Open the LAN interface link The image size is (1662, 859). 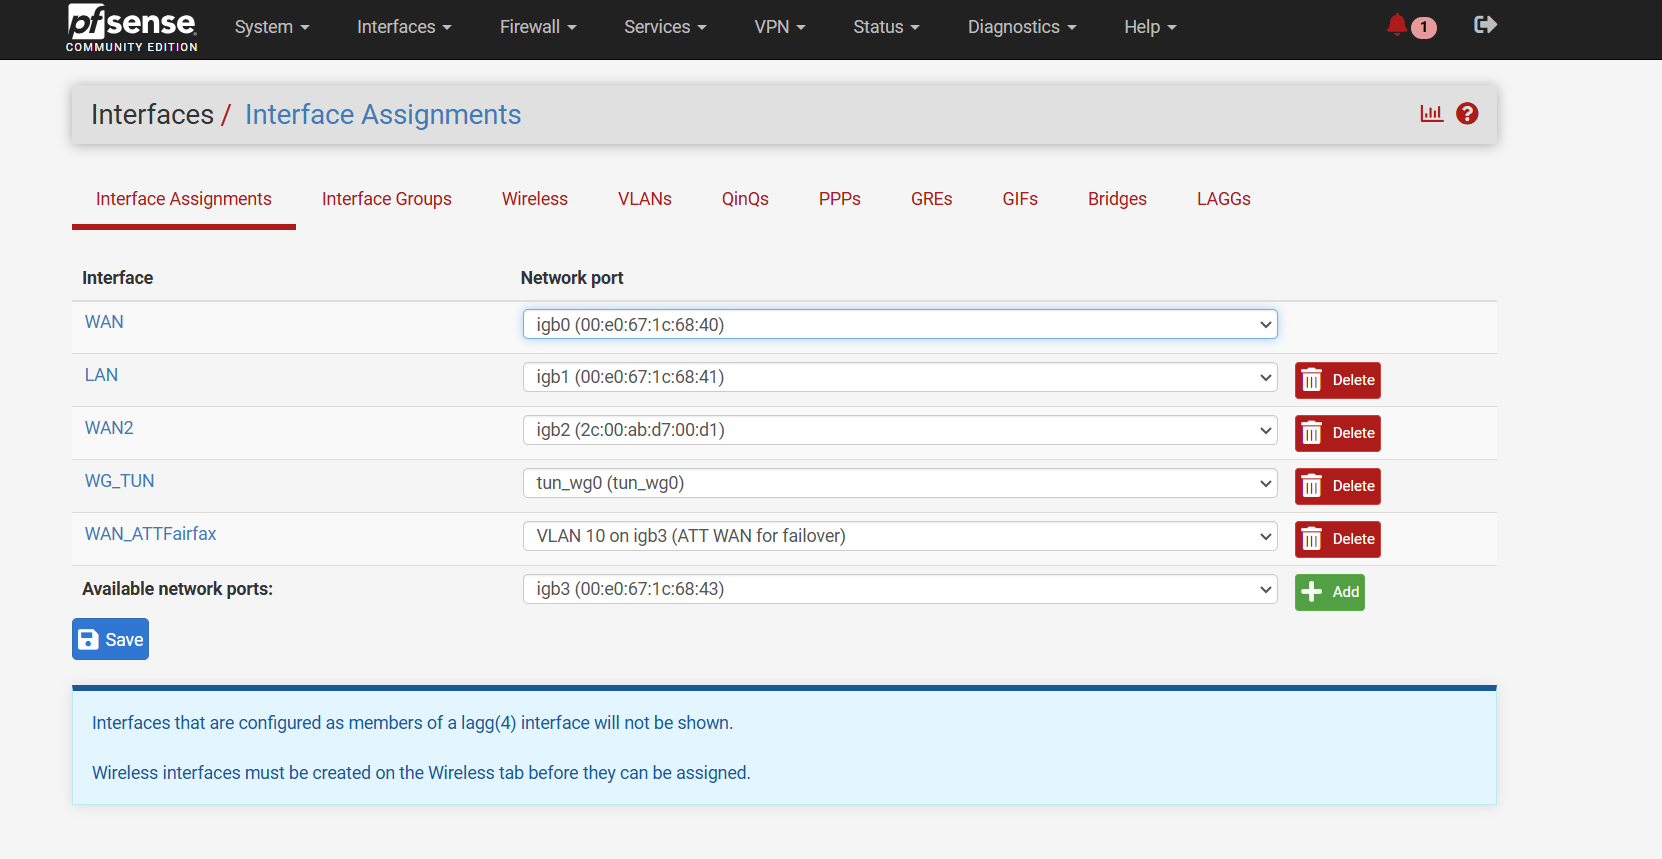click(x=101, y=375)
